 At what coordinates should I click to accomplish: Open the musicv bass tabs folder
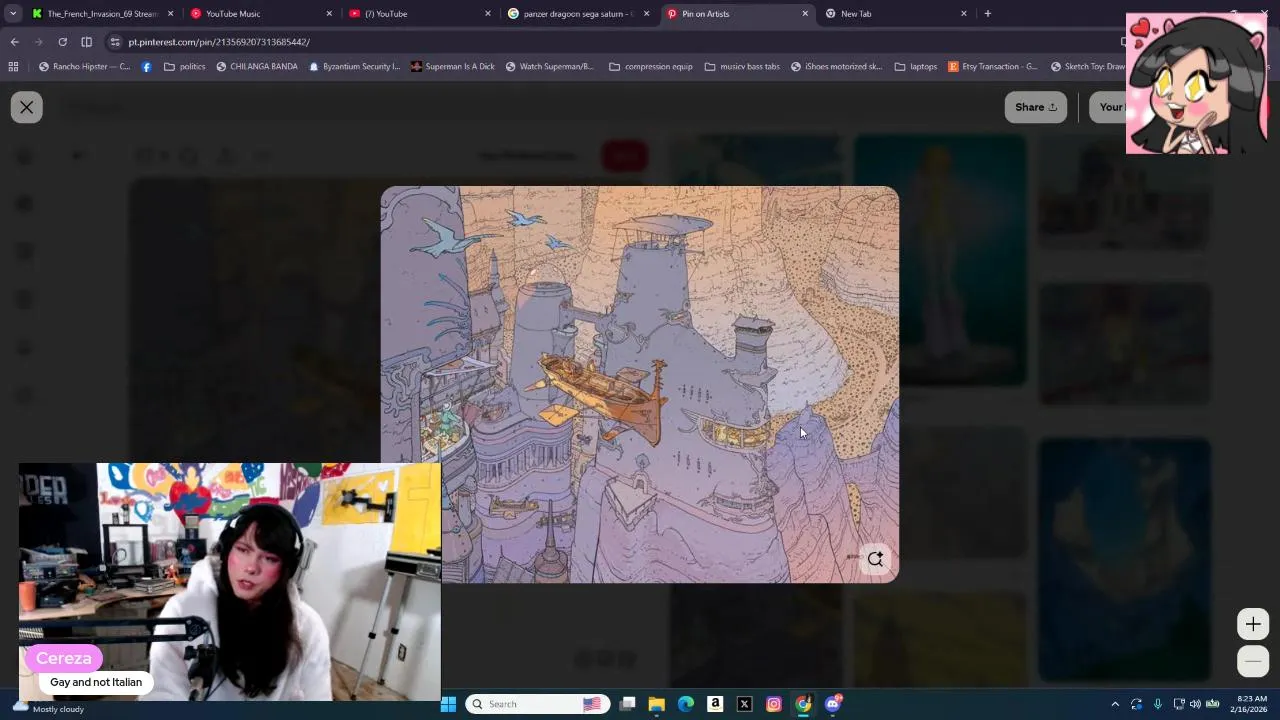click(742, 67)
